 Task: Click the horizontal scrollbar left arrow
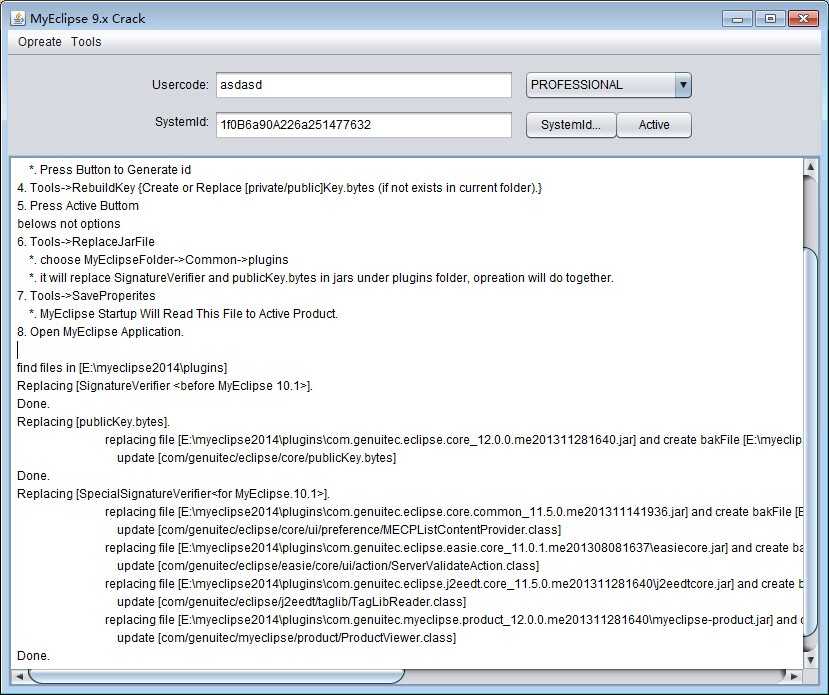click(x=20, y=676)
